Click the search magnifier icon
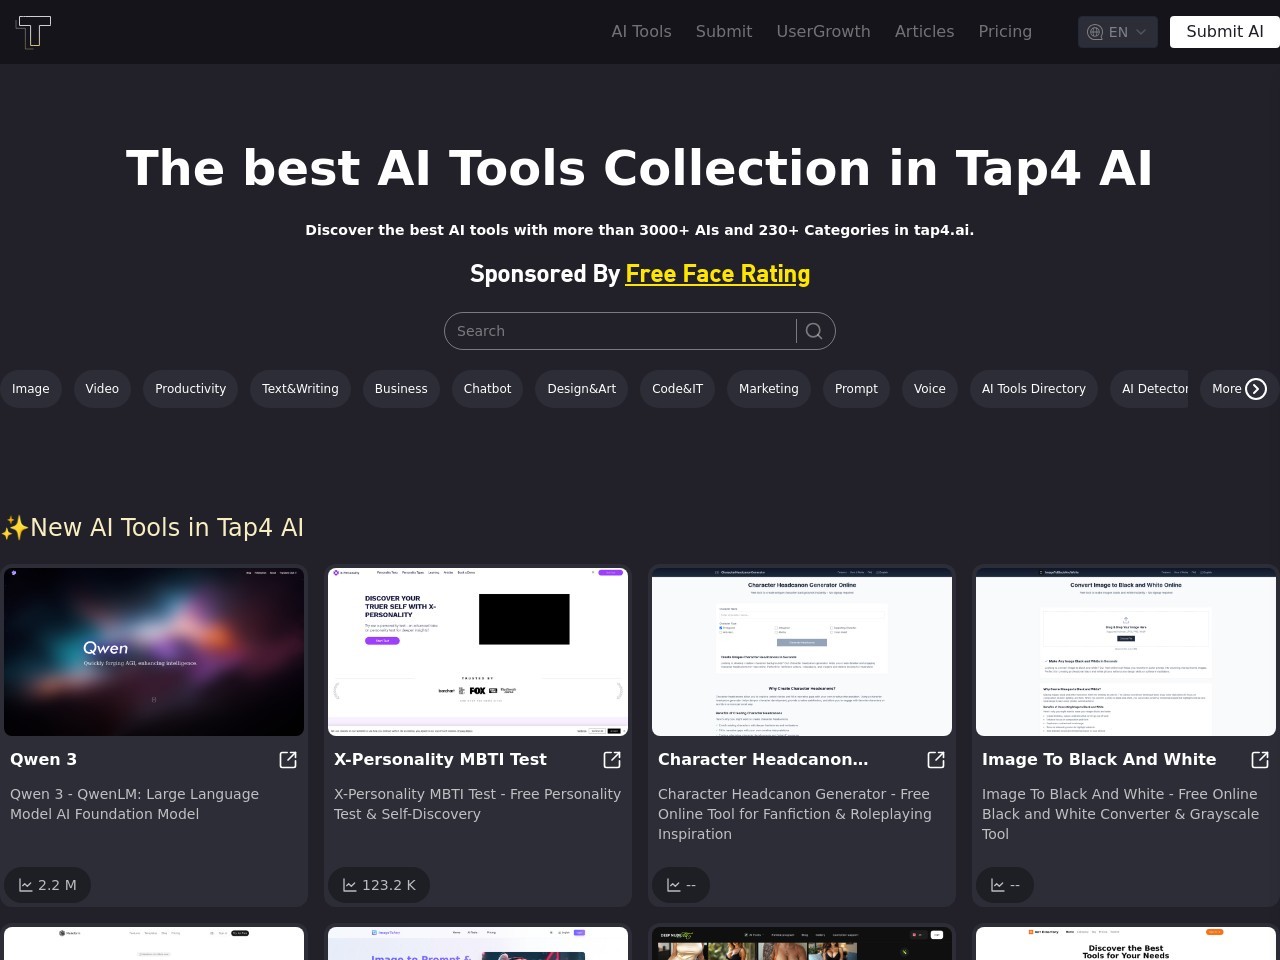 point(814,331)
